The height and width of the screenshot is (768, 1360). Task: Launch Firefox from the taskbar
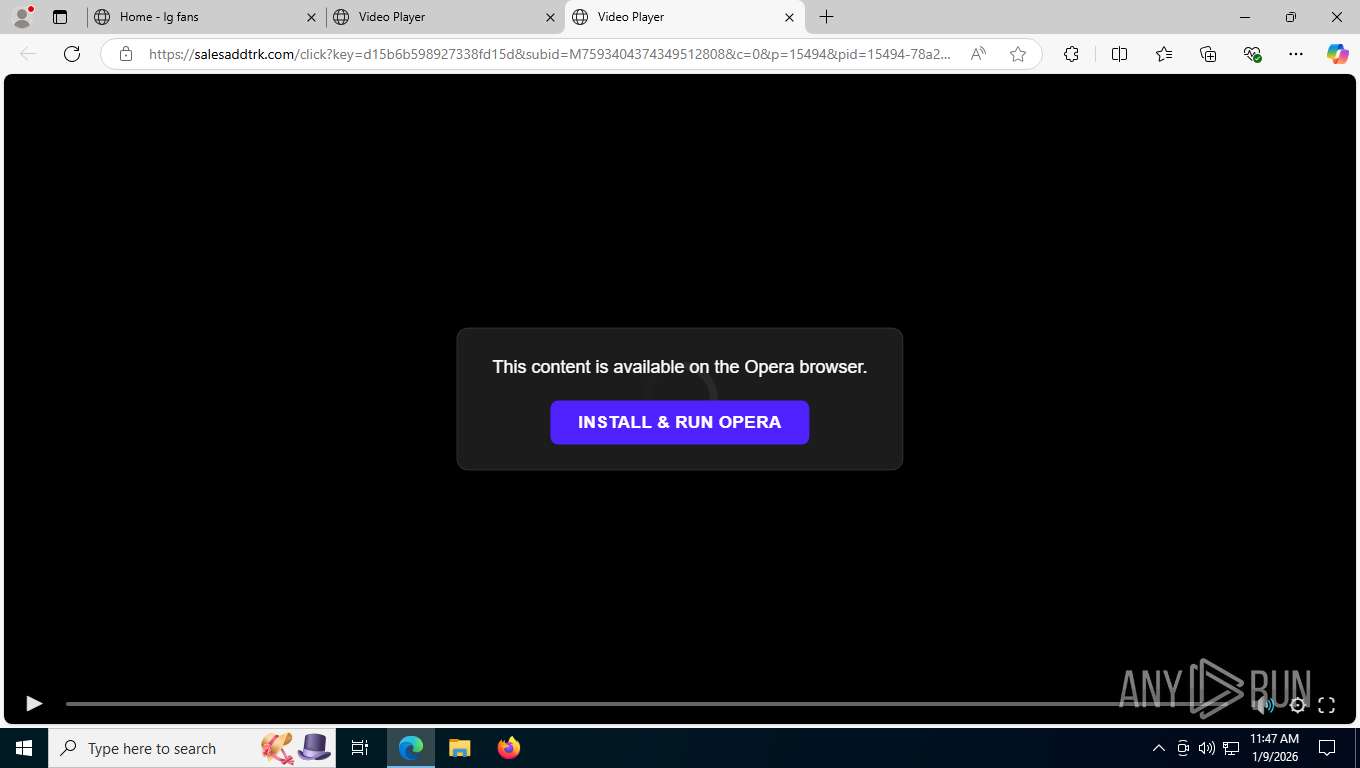point(509,748)
